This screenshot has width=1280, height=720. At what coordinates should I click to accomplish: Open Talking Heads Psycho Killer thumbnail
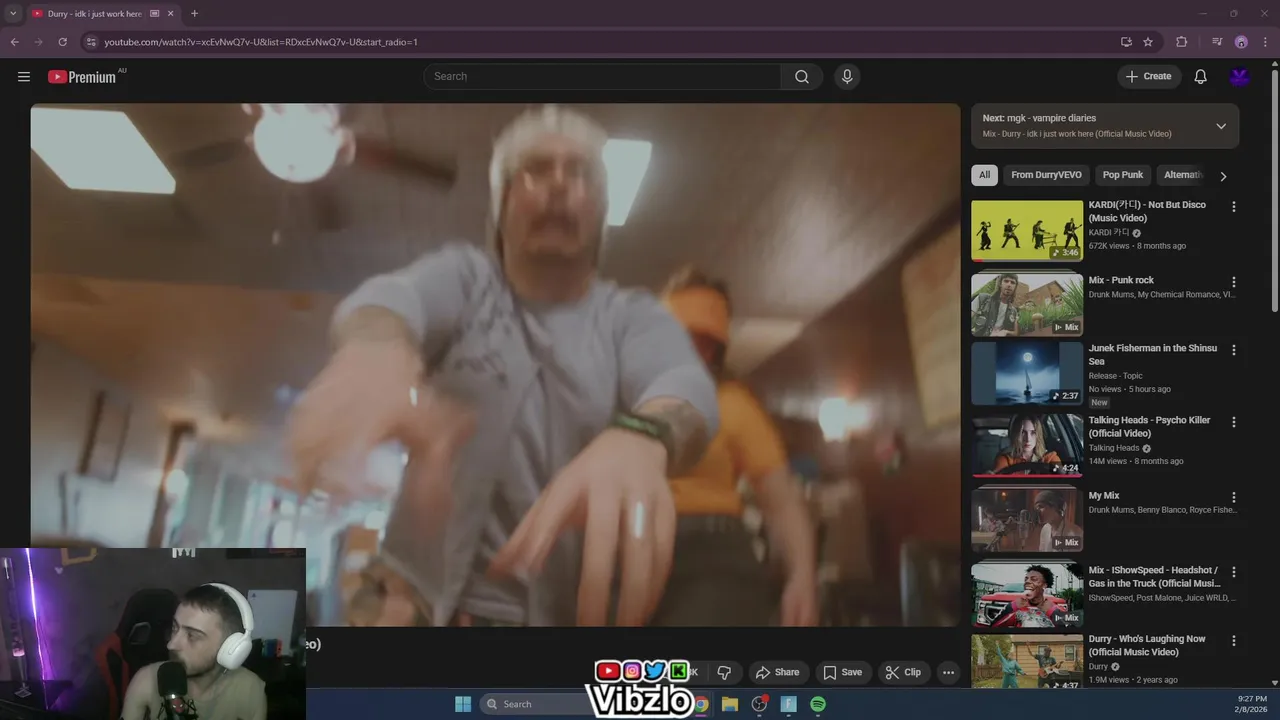1027,446
